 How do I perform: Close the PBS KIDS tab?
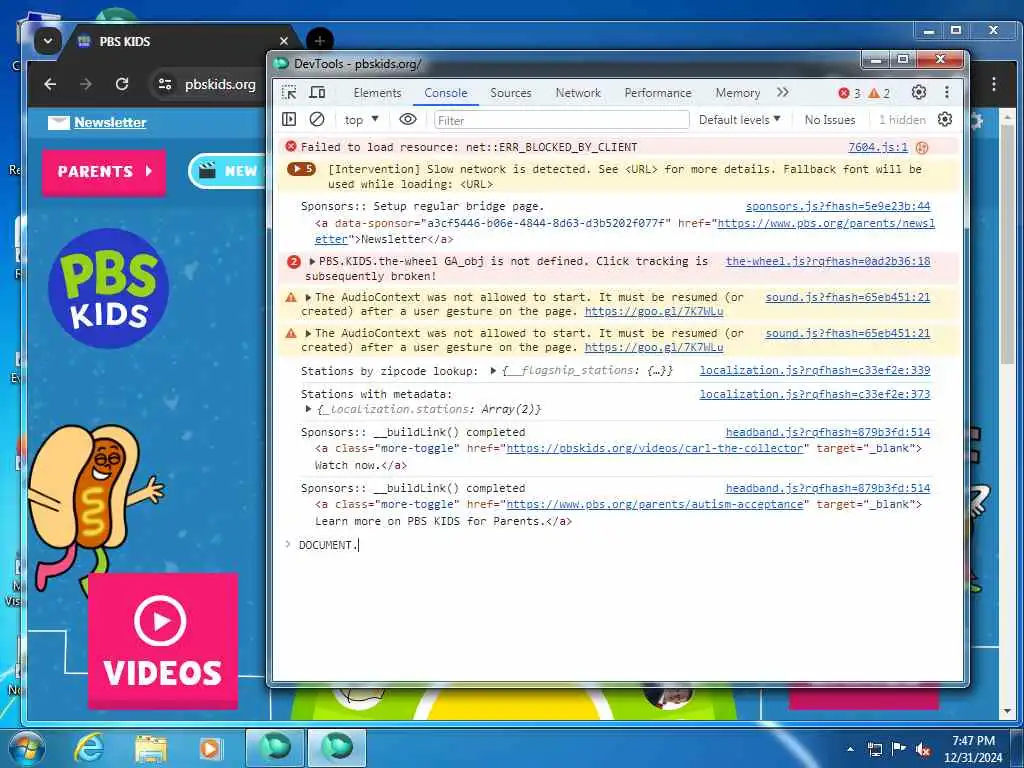click(x=283, y=41)
